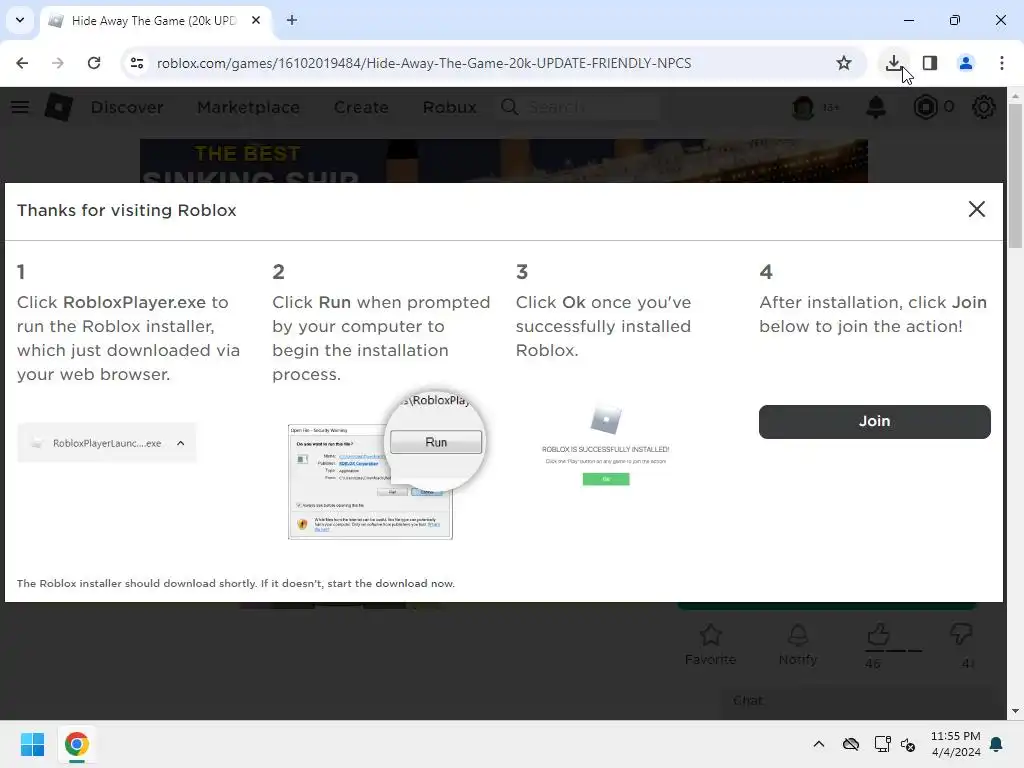Open the tab search dropdown

point(20,20)
